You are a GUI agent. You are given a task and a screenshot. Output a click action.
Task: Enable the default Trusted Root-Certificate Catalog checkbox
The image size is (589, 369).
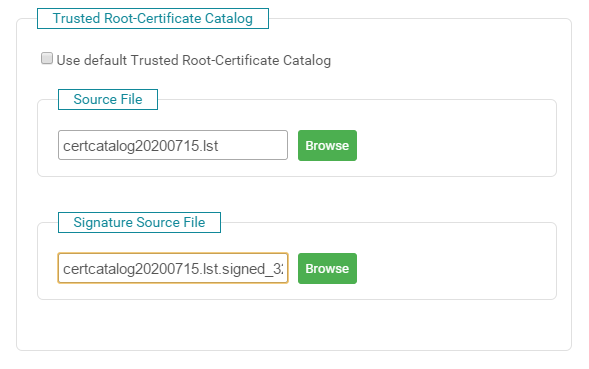47,58
